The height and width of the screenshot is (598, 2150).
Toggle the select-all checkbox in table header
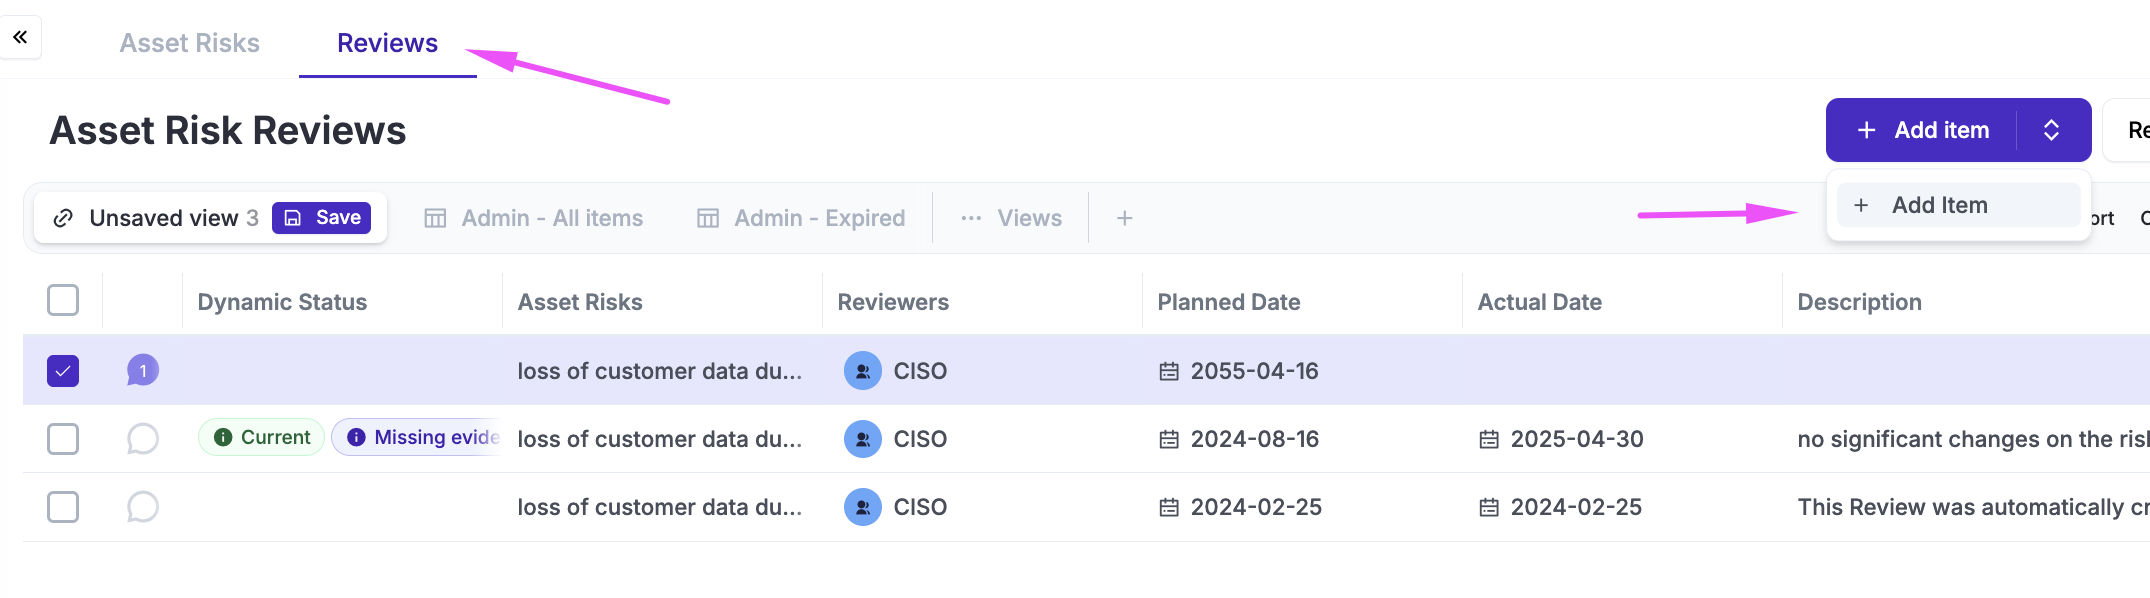(x=63, y=300)
